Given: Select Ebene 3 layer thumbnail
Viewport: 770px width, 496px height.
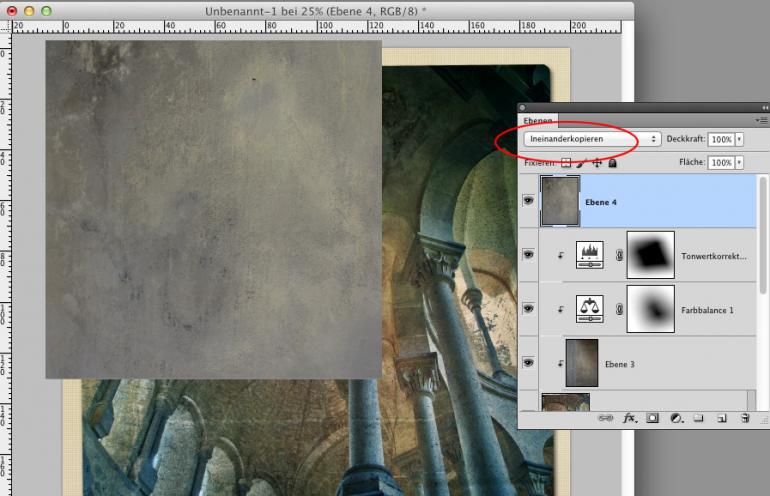Looking at the screenshot, I should 582,363.
